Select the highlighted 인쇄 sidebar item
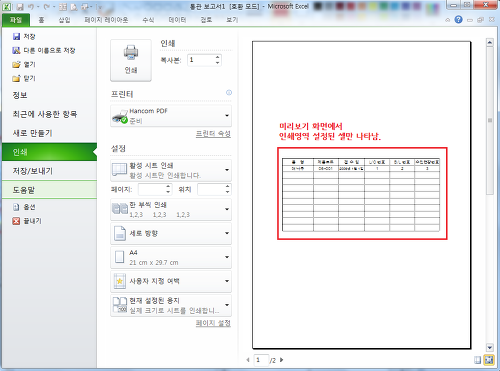500x371 pixels. pyautogui.click(x=49, y=152)
